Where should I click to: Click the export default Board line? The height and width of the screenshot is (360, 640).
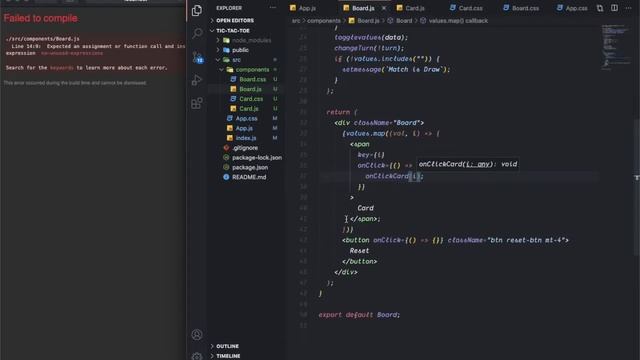359,315
